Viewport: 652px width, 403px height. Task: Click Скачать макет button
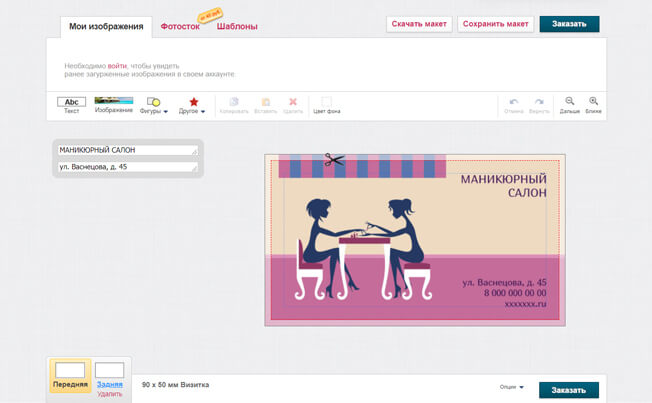pyautogui.click(x=419, y=24)
